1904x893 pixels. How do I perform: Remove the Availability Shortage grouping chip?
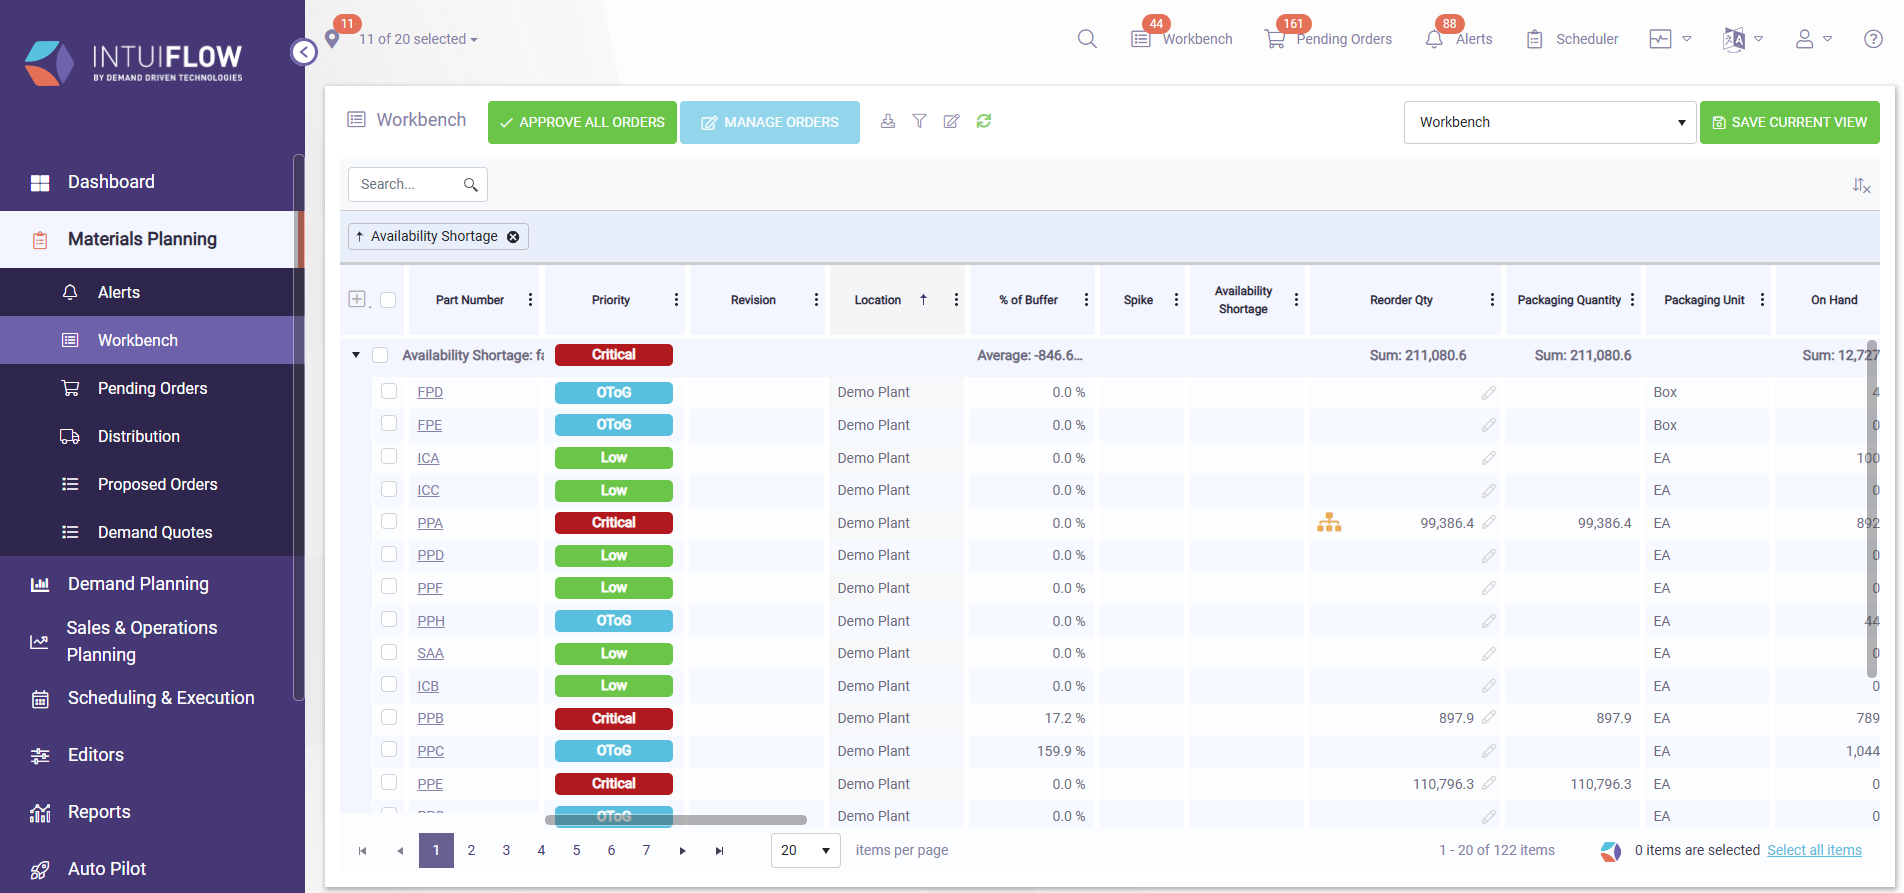point(513,237)
